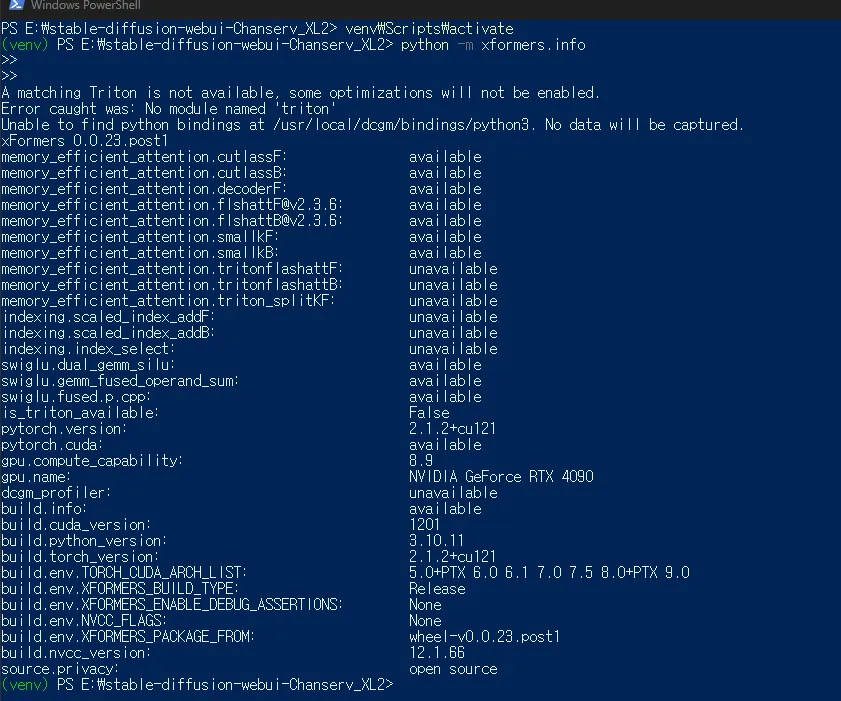Image resolution: width=841 pixels, height=701 pixels.
Task: Click the is_triton_available False value
Action: click(429, 412)
